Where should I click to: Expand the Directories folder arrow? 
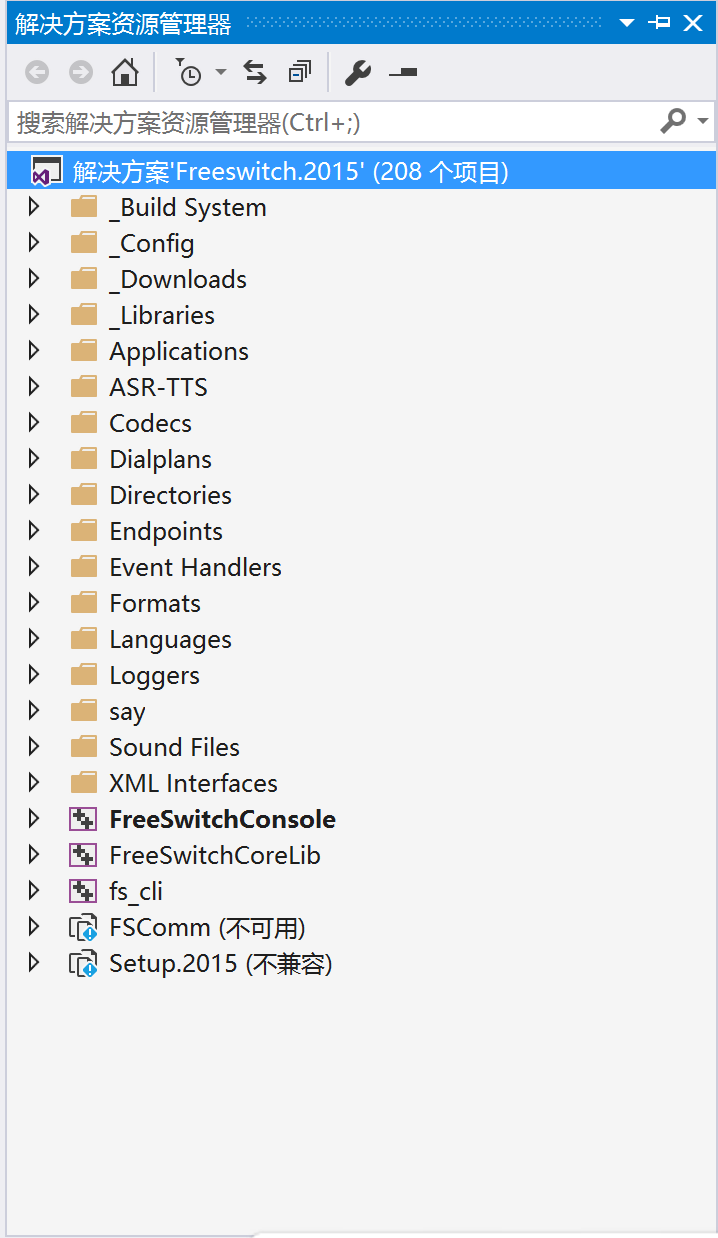tap(34, 495)
